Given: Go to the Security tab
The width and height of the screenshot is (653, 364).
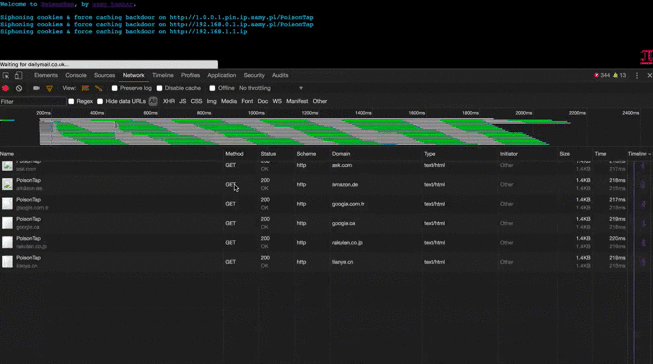Looking at the screenshot, I should (254, 75).
